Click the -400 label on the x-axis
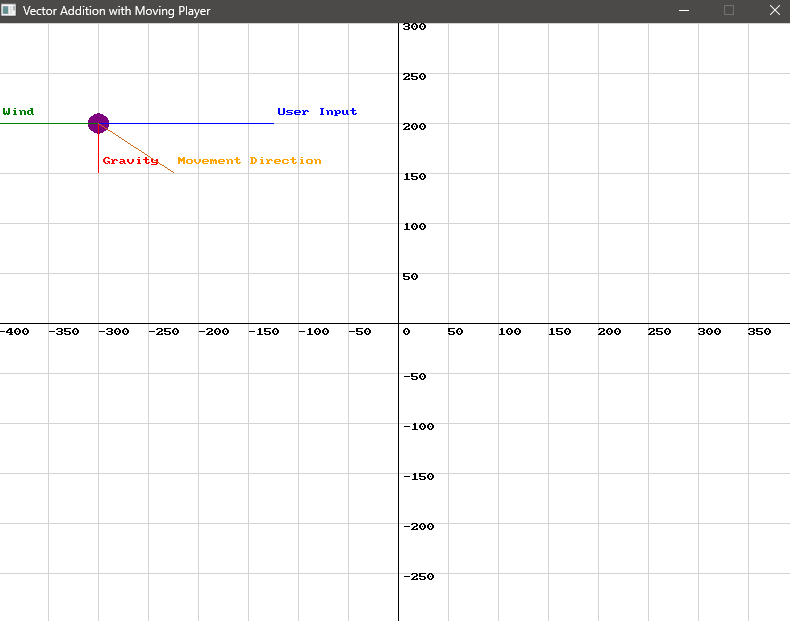This screenshot has height=621, width=790. (x=14, y=332)
